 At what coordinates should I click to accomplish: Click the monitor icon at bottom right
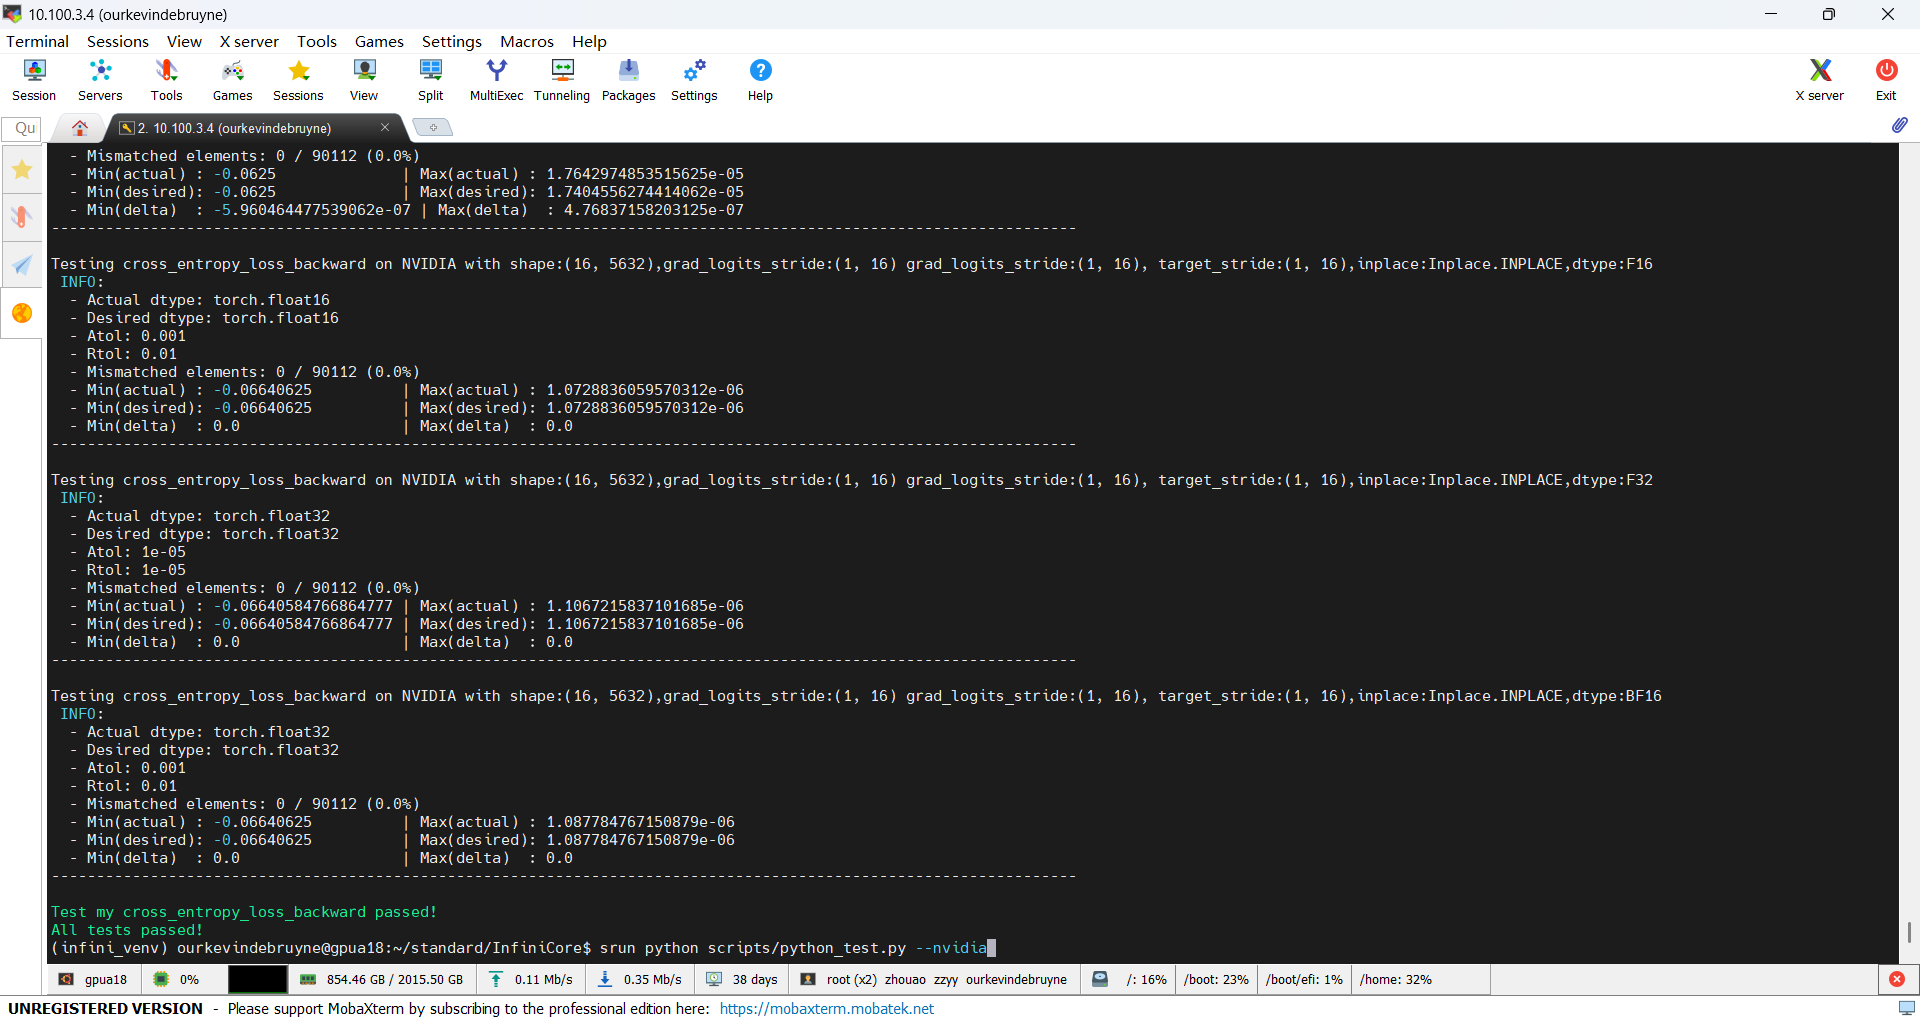(x=1907, y=1008)
